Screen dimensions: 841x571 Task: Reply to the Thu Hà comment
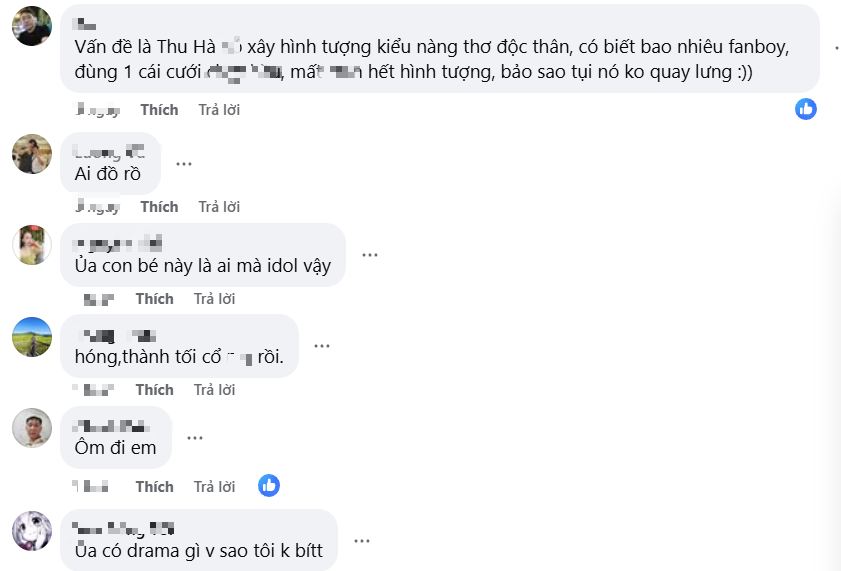point(219,109)
